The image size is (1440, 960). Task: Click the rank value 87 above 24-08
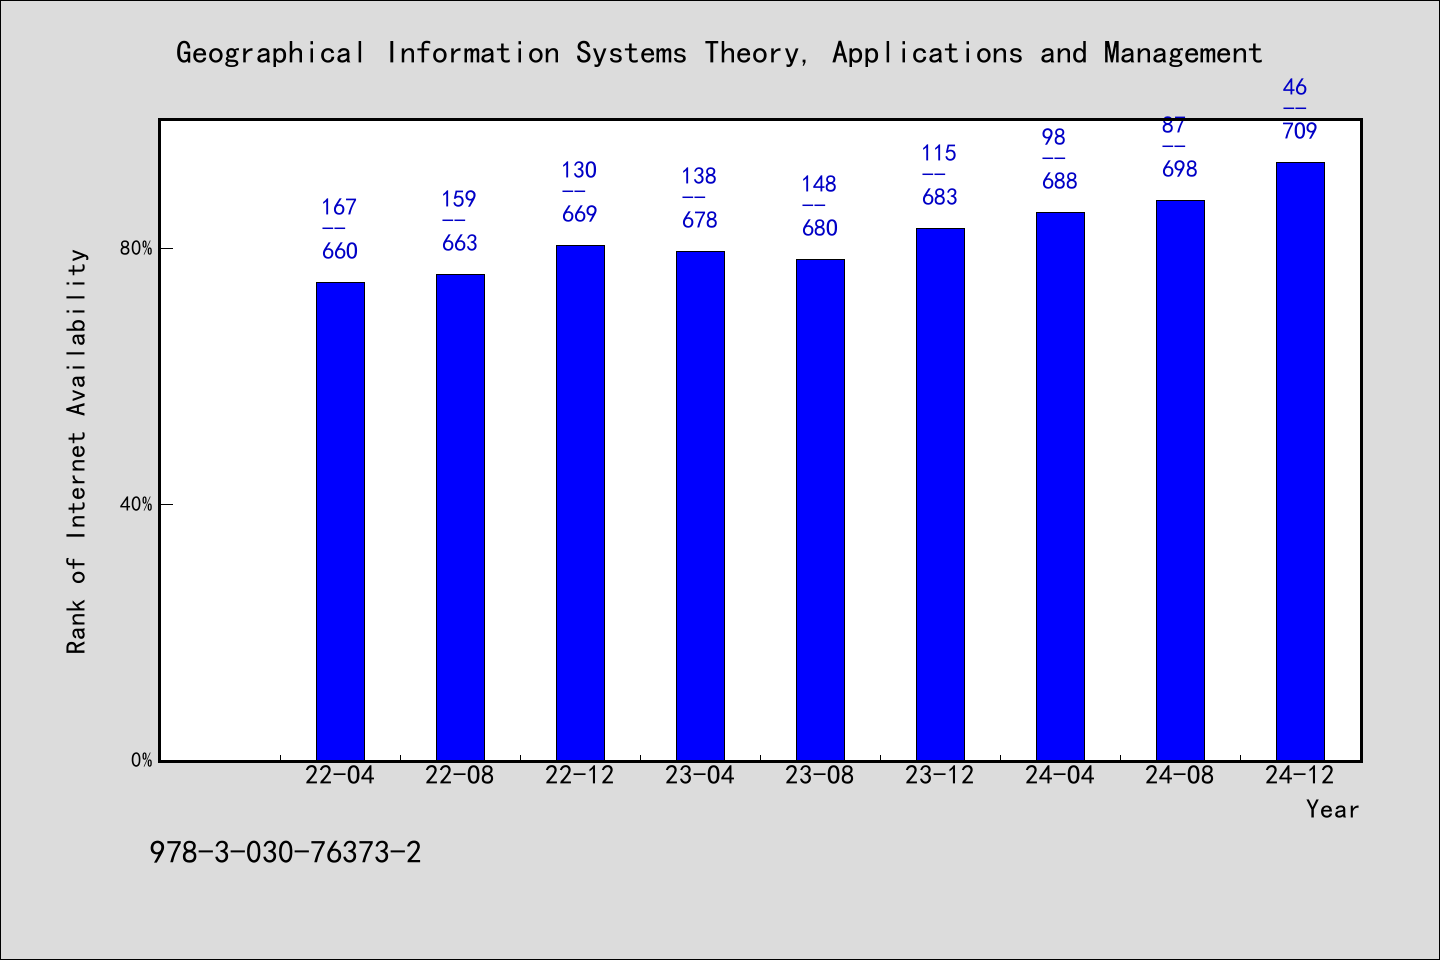(x=1174, y=125)
